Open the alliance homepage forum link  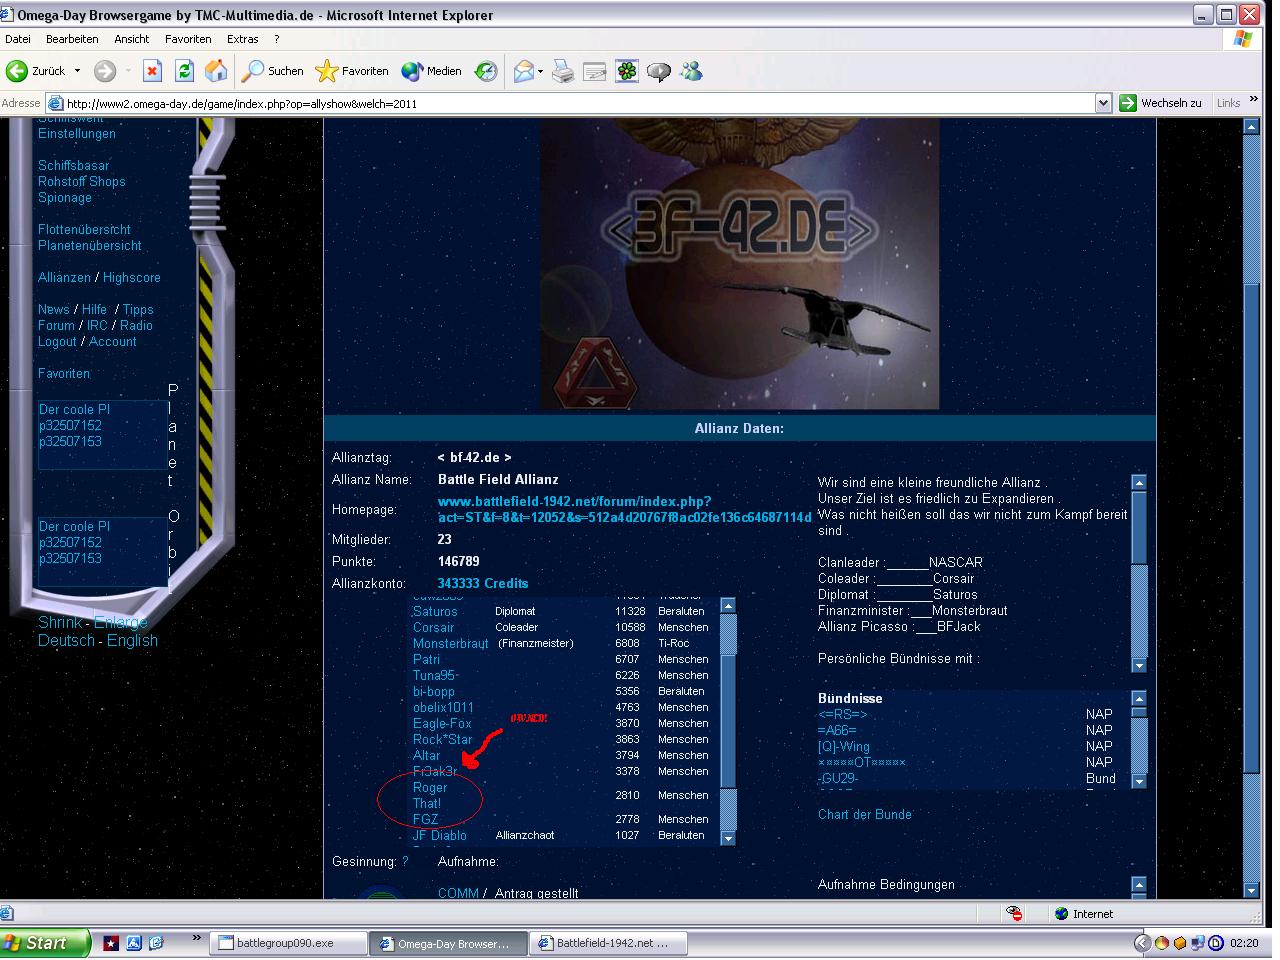pyautogui.click(x=624, y=509)
